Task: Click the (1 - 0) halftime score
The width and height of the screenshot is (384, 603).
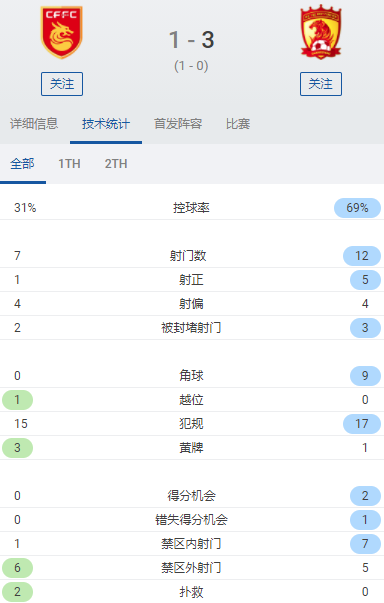Action: click(x=191, y=66)
